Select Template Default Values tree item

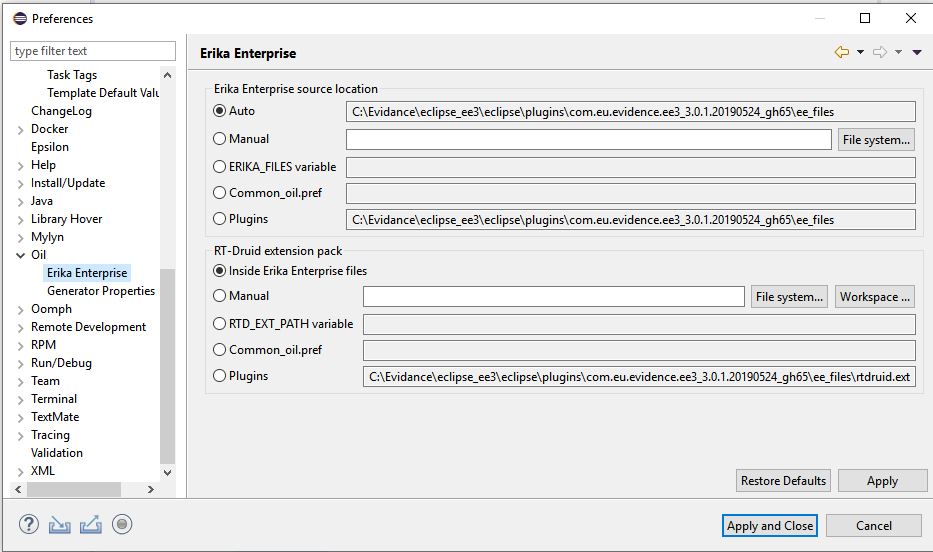tap(102, 93)
